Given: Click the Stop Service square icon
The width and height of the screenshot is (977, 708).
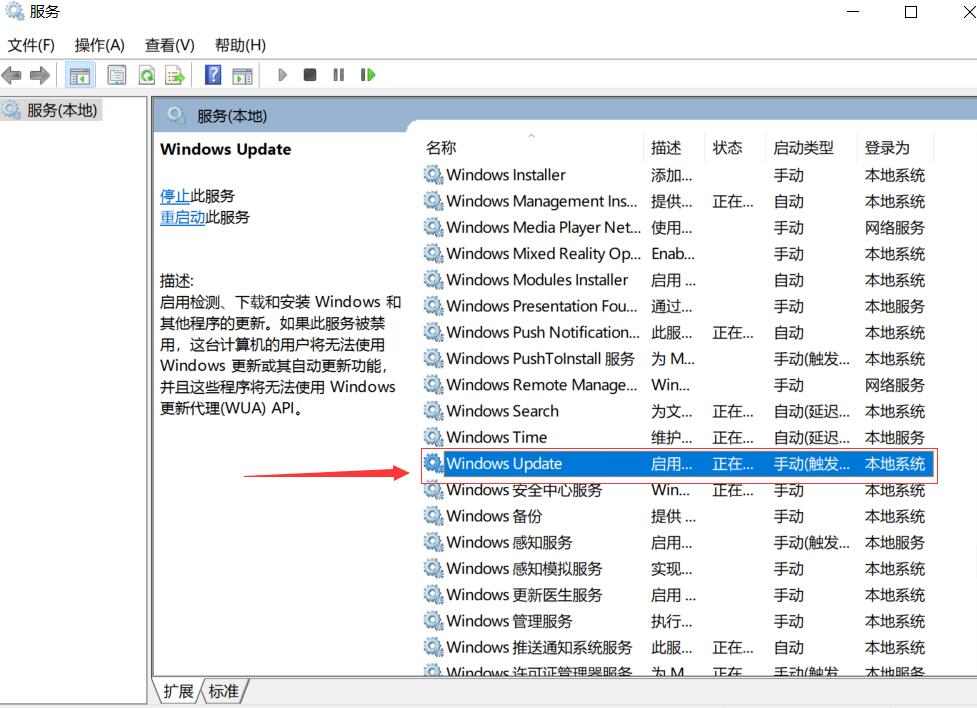Looking at the screenshot, I should [x=310, y=75].
